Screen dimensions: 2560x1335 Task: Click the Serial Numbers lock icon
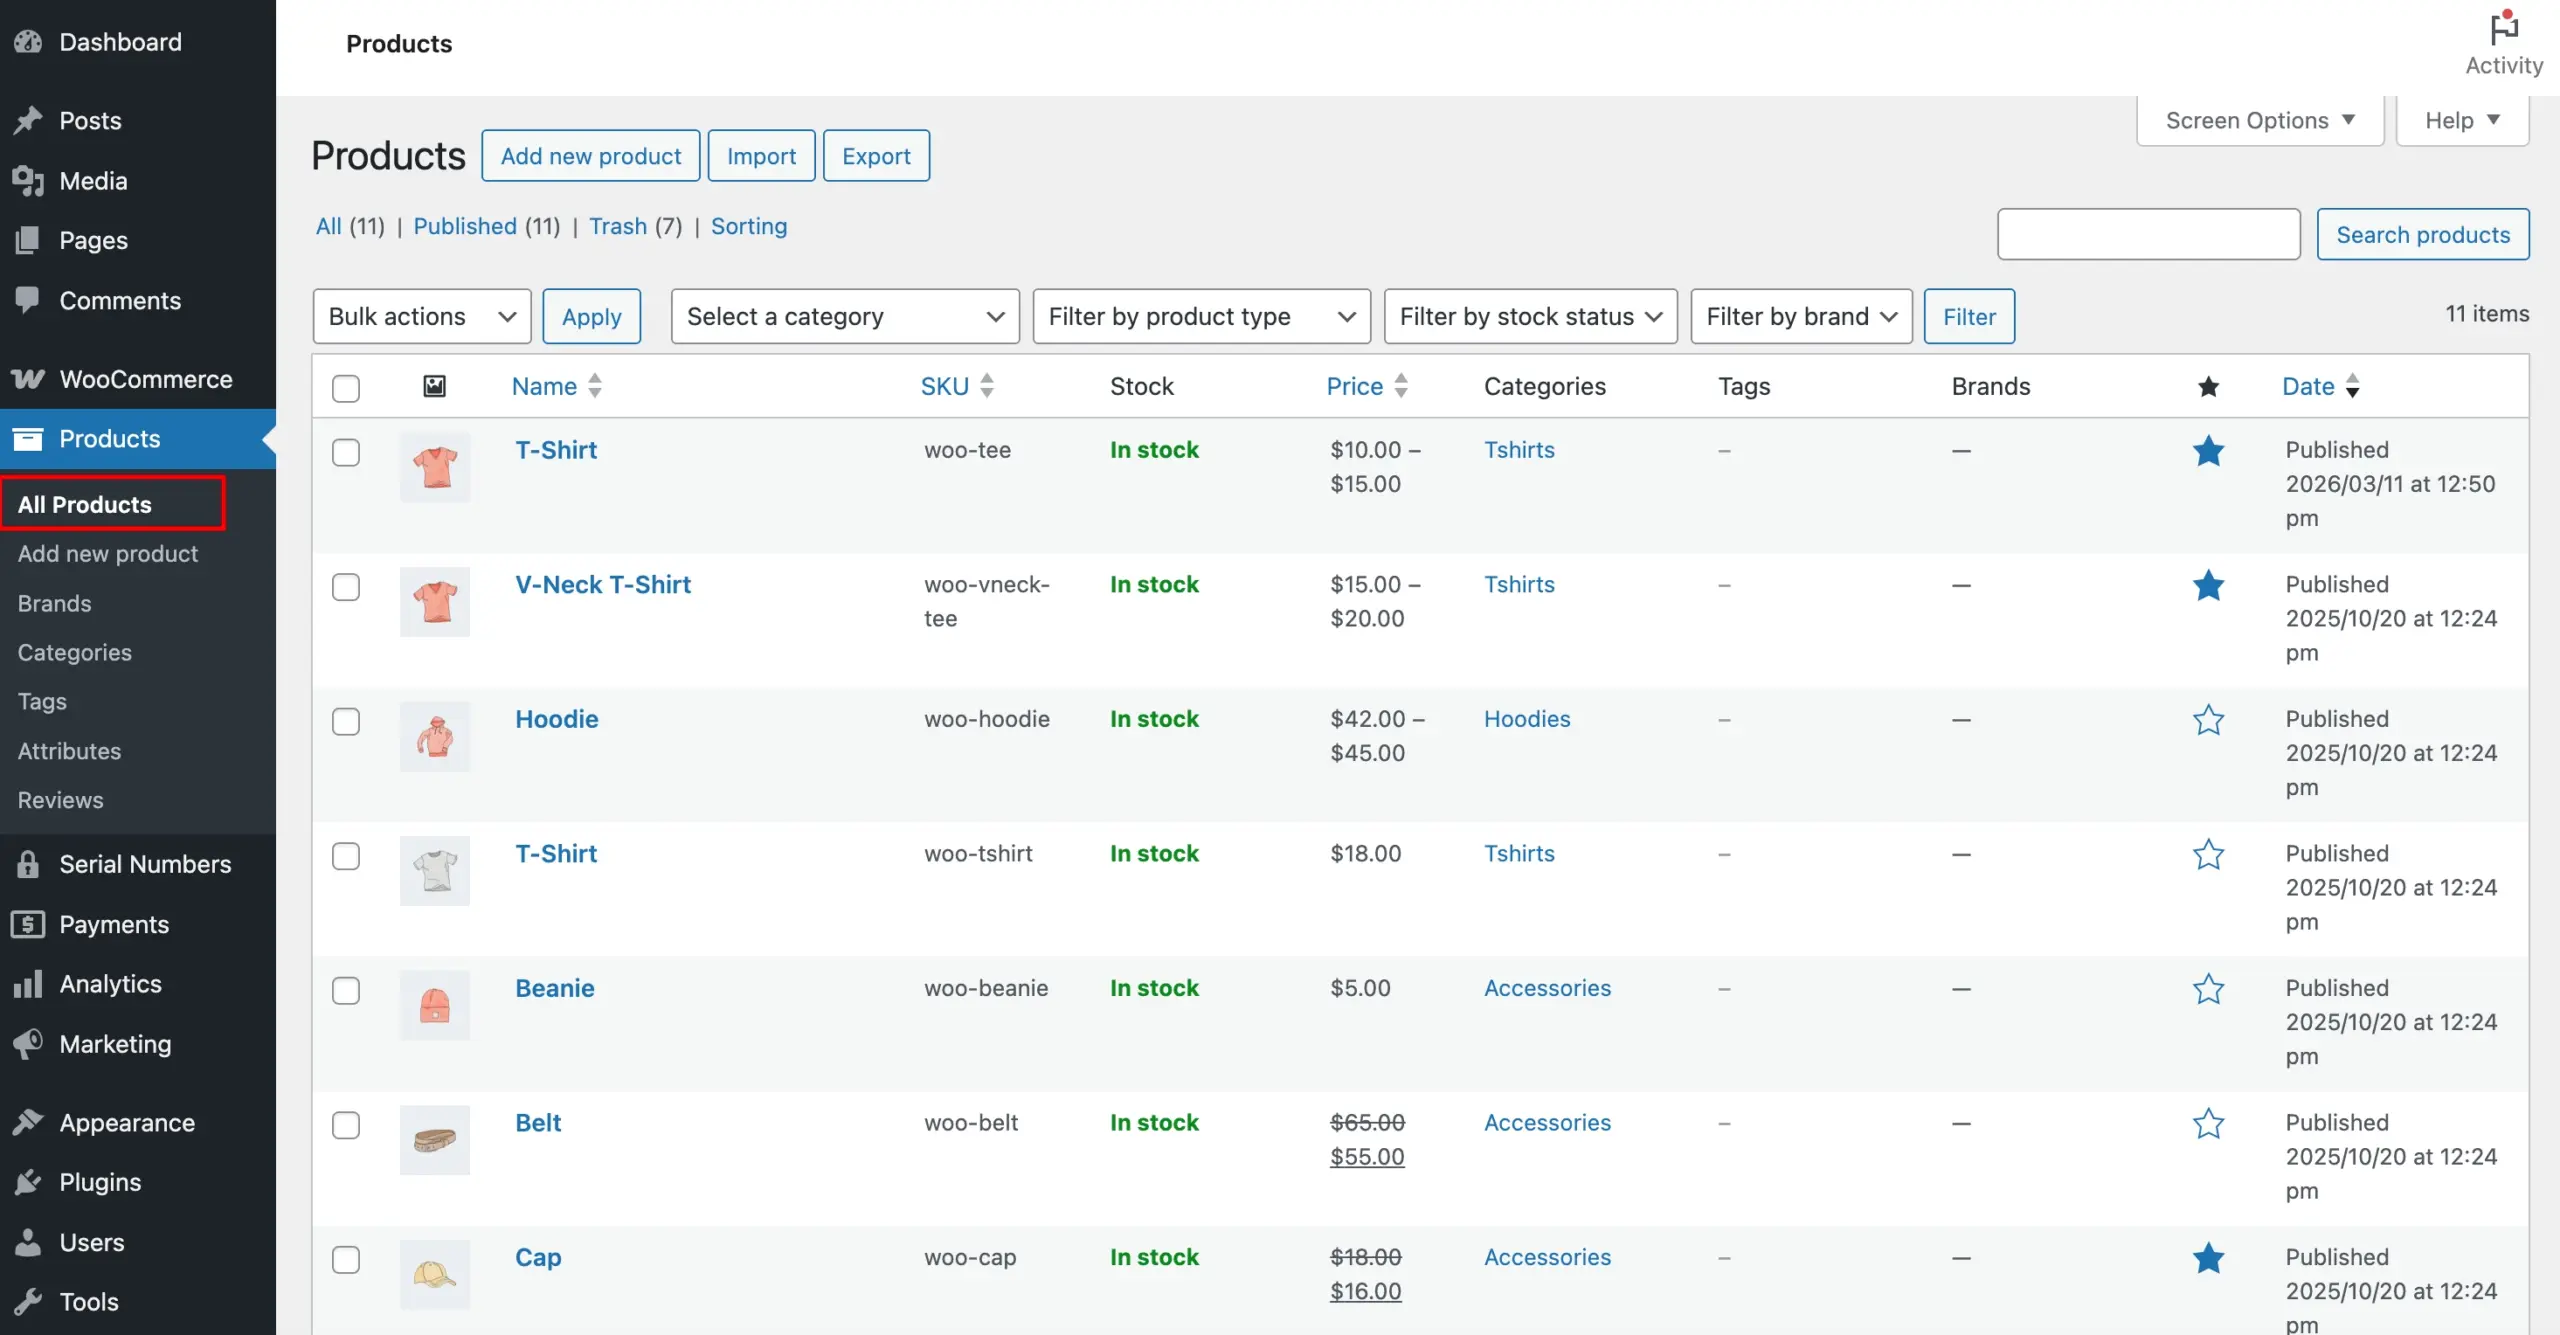click(28, 864)
